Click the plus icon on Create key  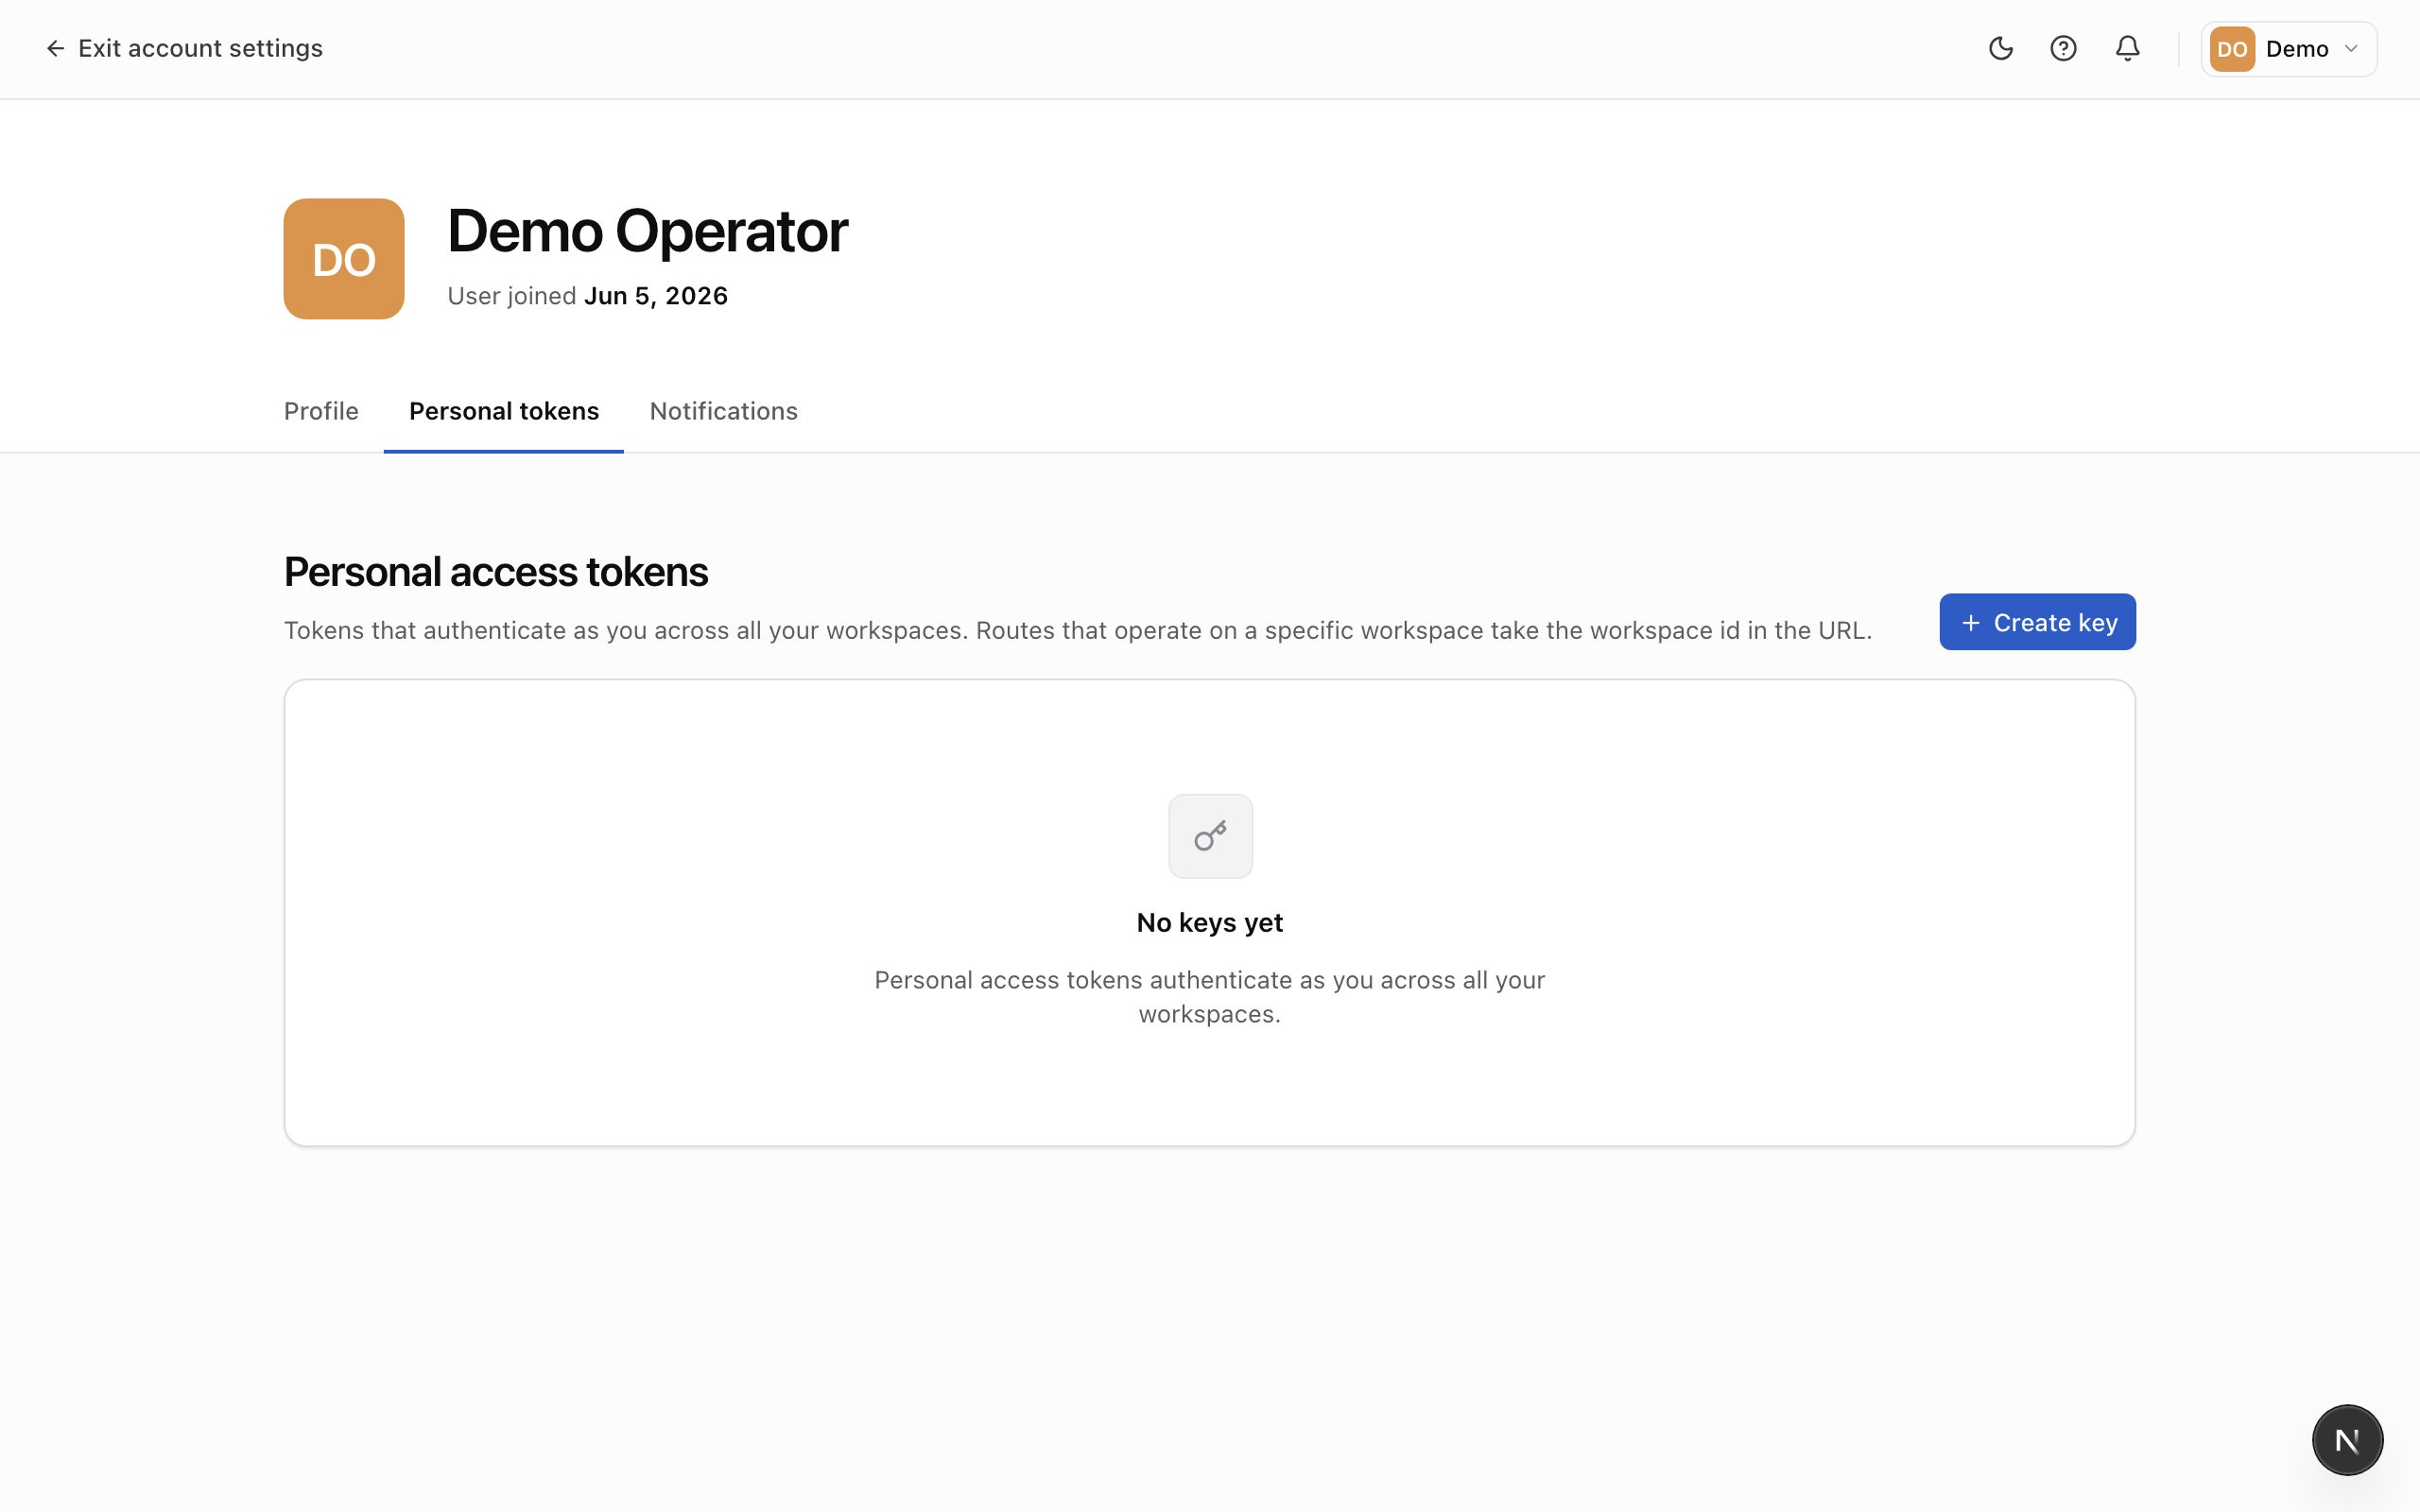[x=1970, y=623]
